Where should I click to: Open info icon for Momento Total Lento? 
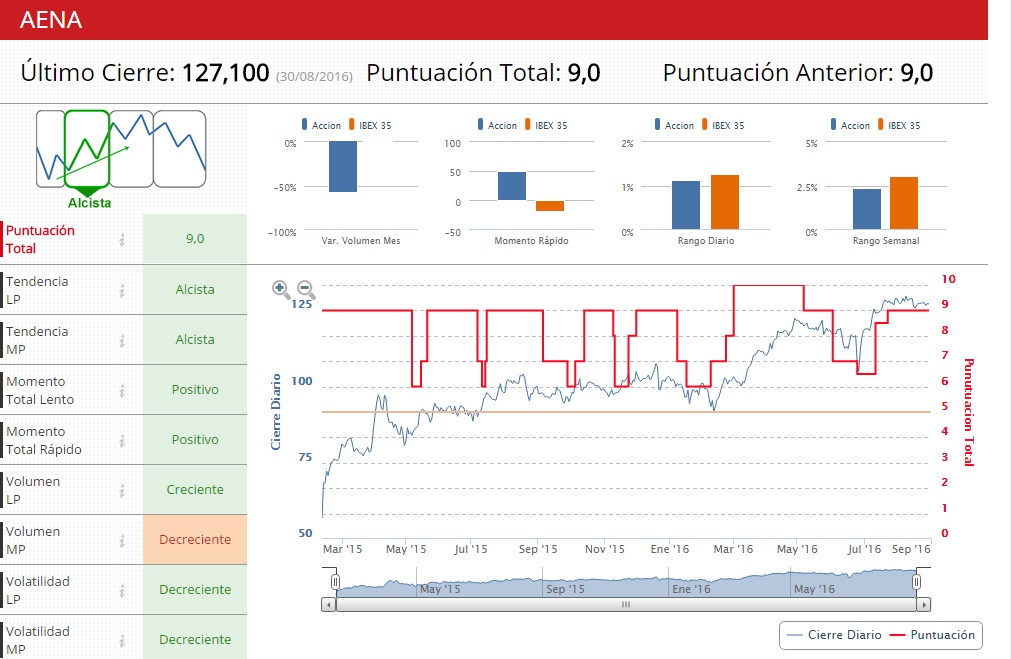point(122,390)
